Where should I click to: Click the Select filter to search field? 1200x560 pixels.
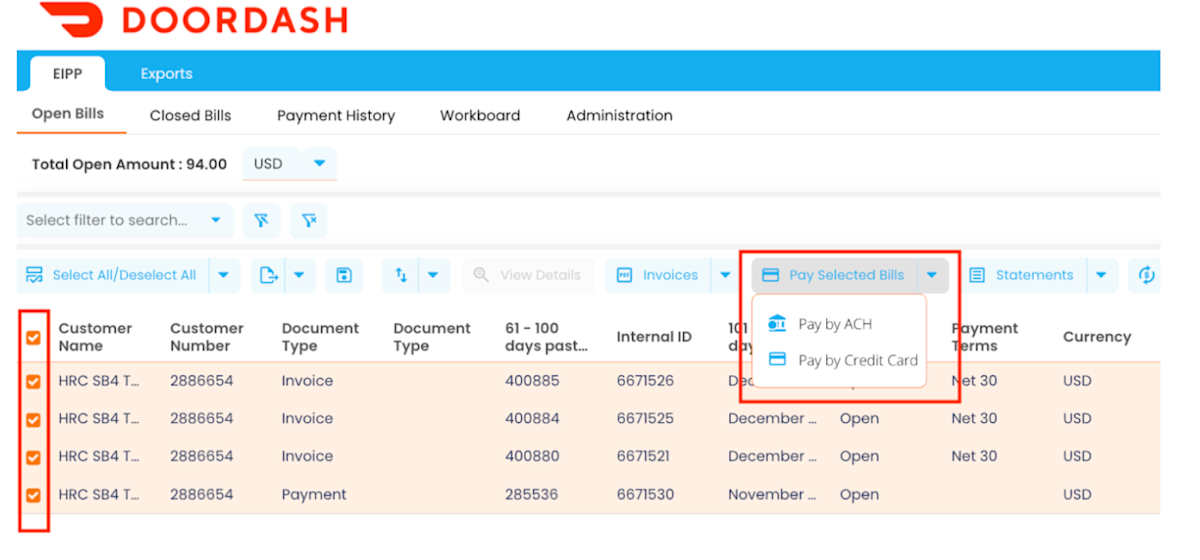[125, 220]
